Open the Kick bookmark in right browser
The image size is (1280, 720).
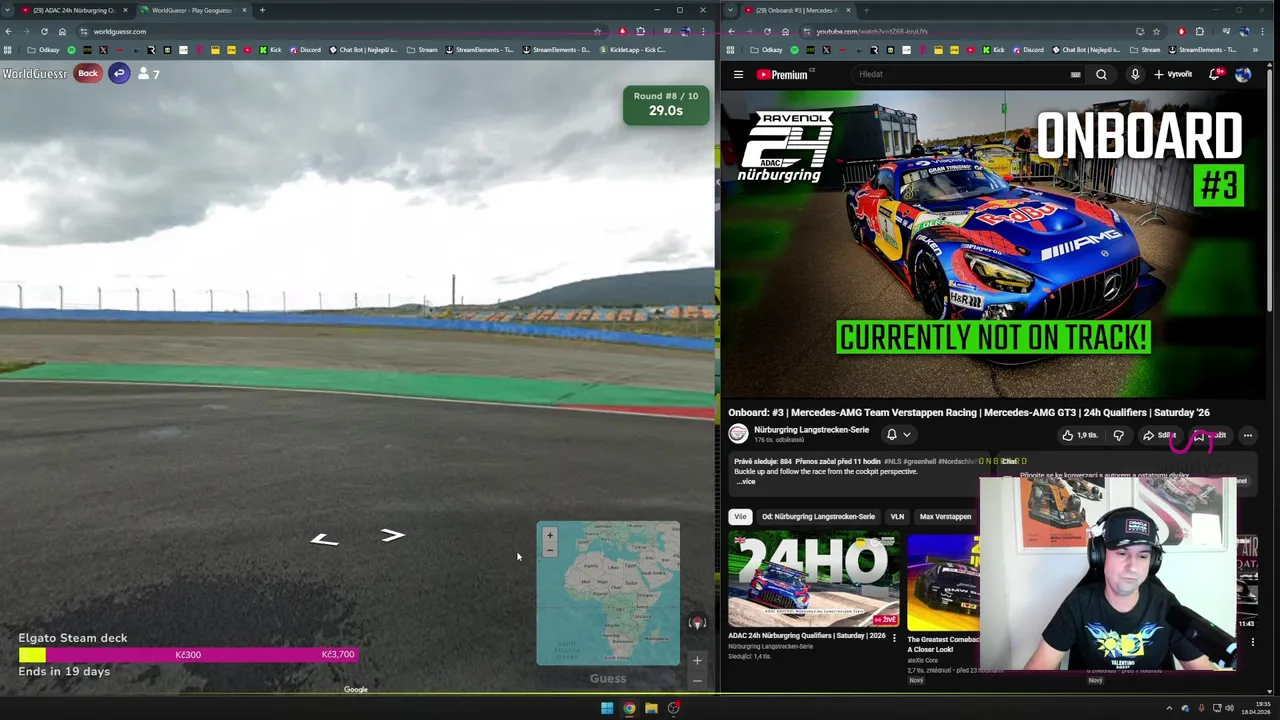[994, 50]
